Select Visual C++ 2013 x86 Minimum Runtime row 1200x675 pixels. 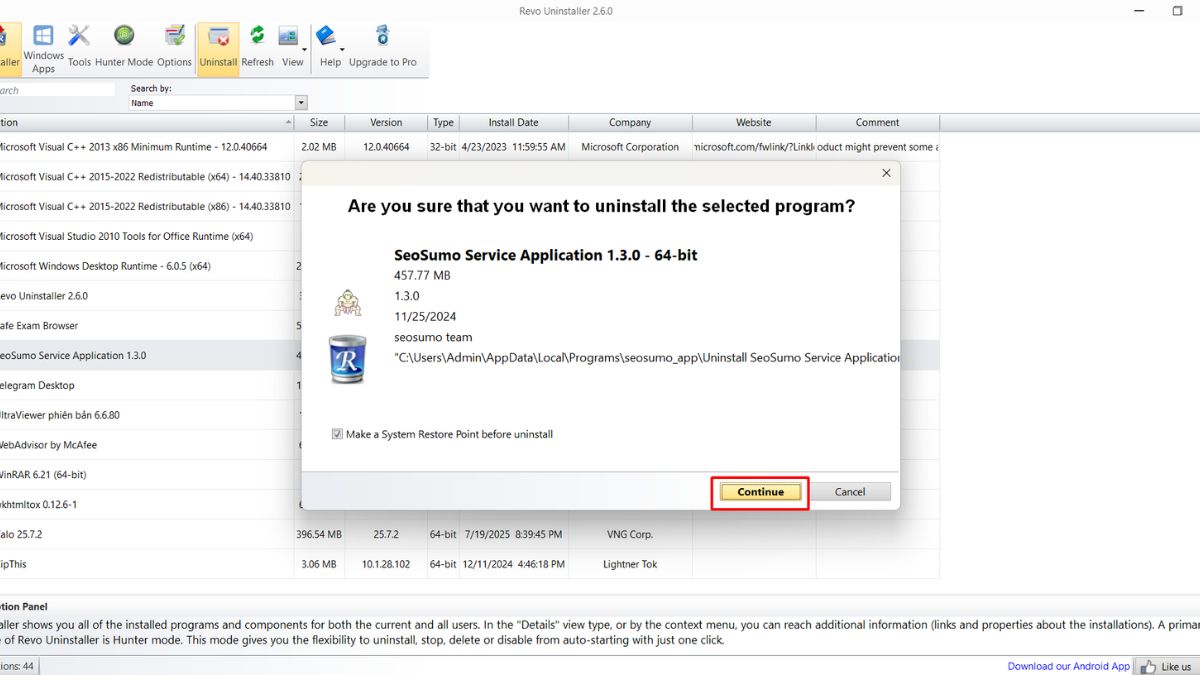469,147
